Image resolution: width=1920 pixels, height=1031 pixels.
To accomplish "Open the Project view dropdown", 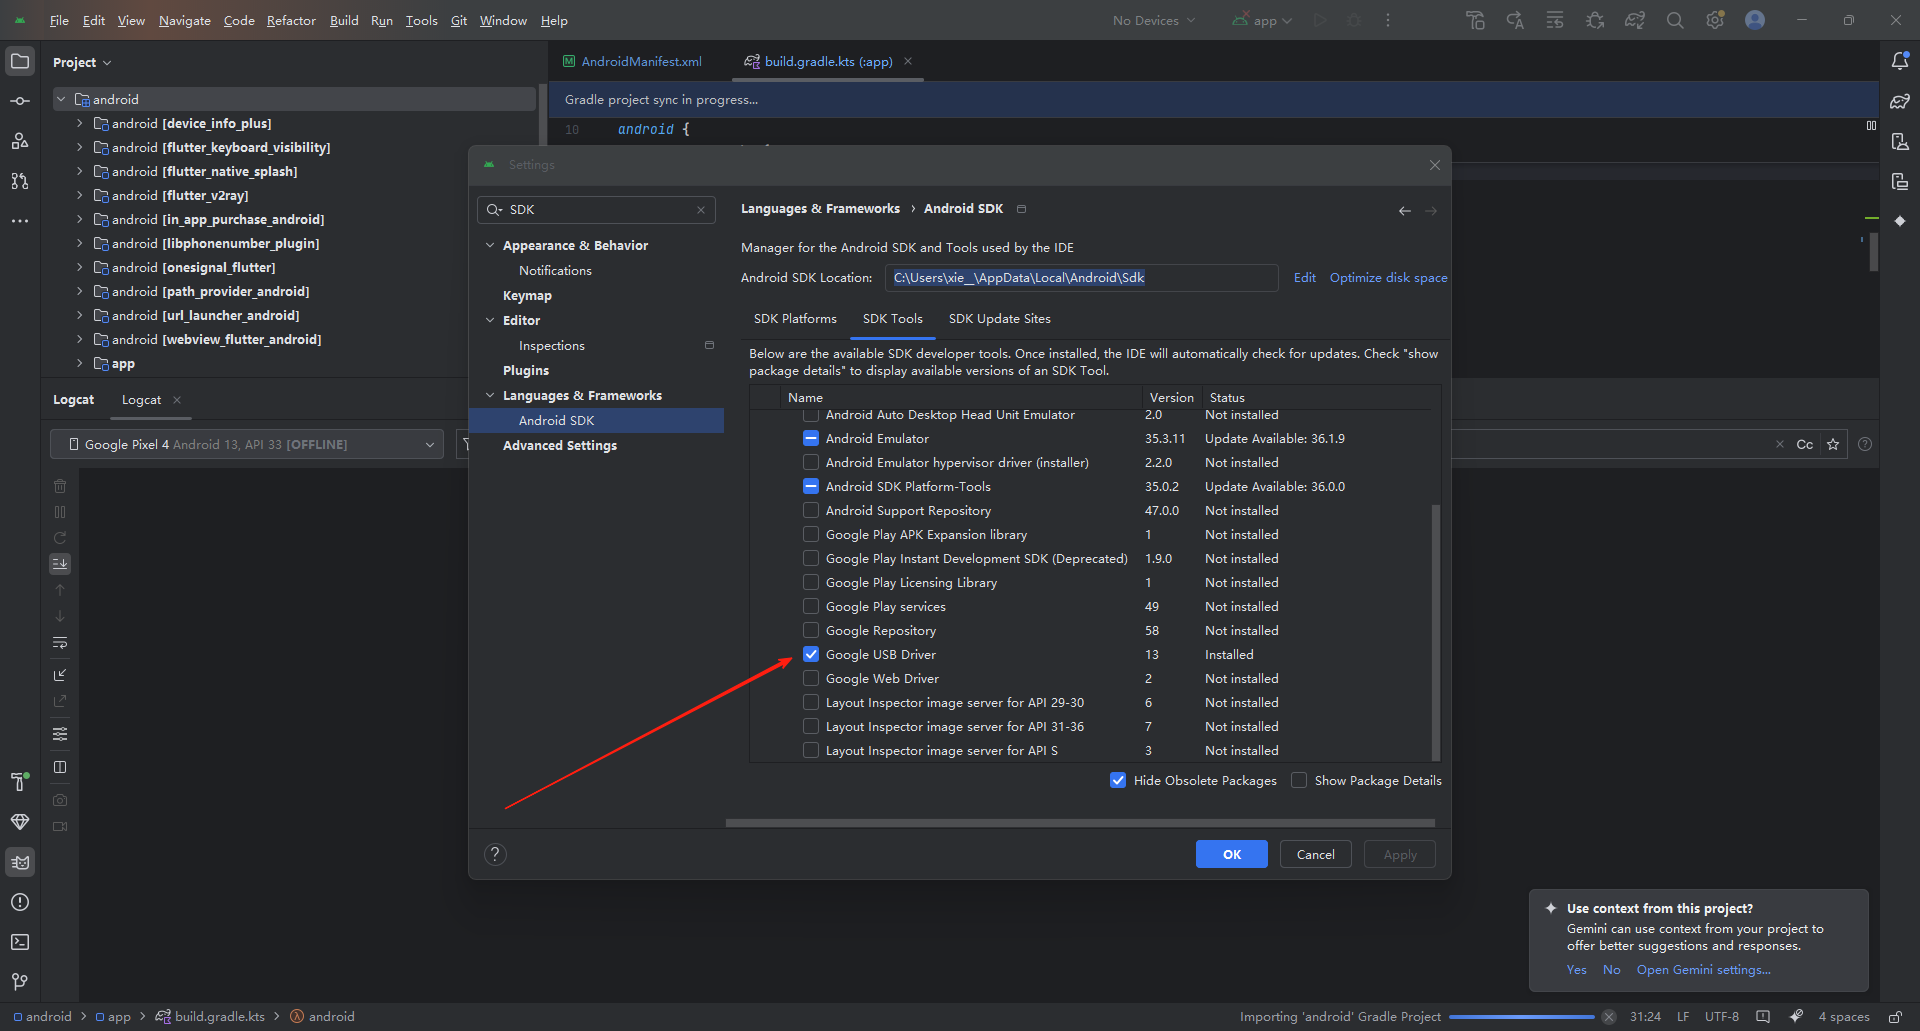I will pyautogui.click(x=82, y=62).
